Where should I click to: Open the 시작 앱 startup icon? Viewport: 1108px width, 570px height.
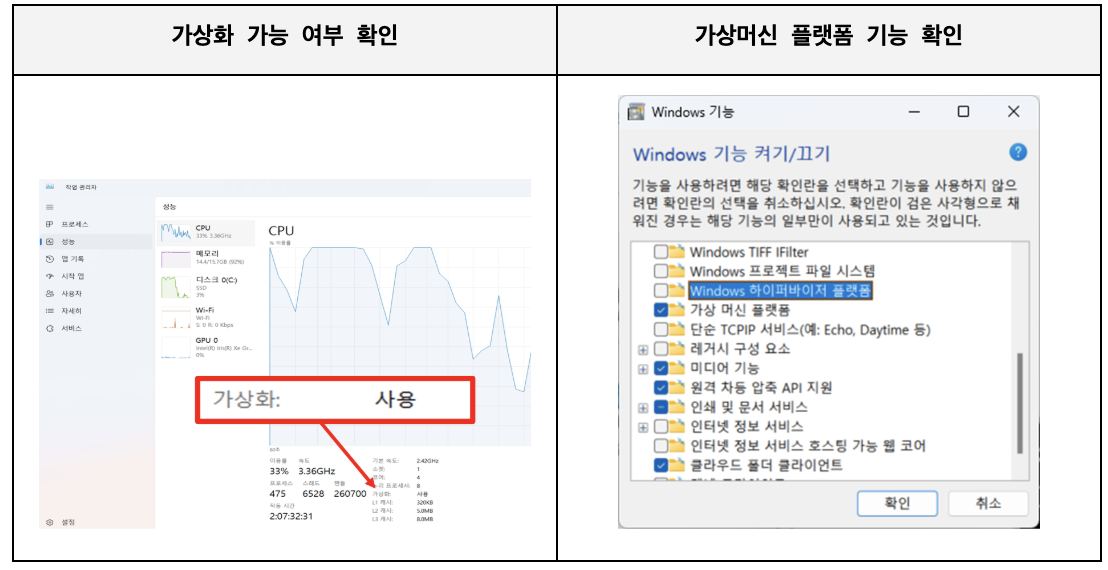pyautogui.click(x=49, y=276)
